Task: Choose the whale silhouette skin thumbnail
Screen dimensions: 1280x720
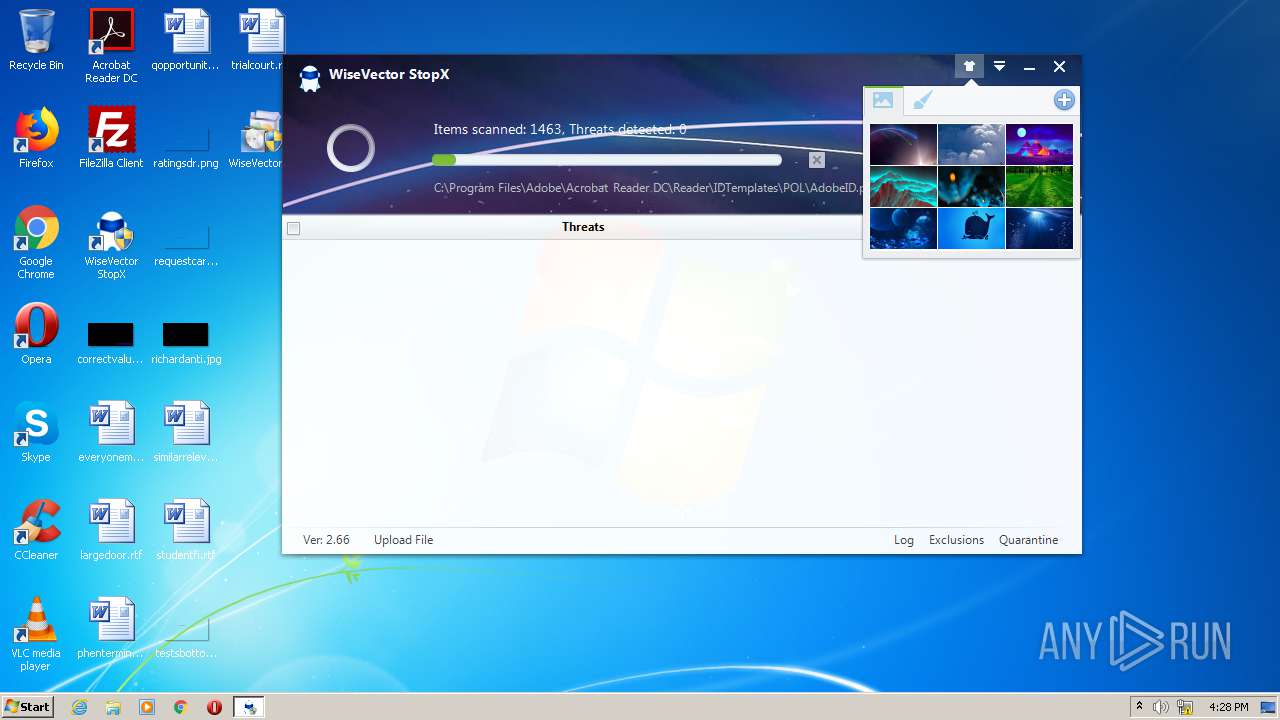Action: 971,229
